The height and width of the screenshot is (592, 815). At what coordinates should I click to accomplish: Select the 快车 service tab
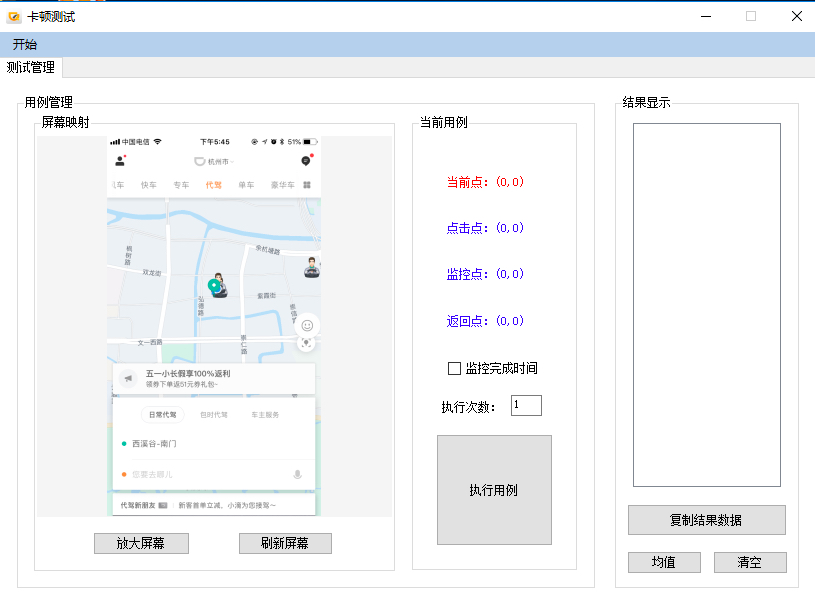[149, 185]
